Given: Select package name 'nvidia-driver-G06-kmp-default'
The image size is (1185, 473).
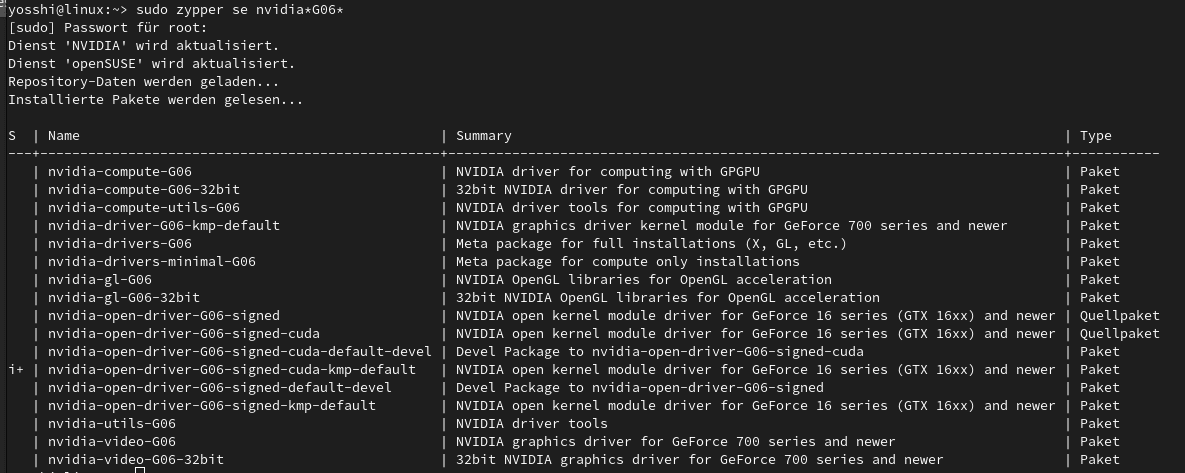Looking at the screenshot, I should click(164, 226).
